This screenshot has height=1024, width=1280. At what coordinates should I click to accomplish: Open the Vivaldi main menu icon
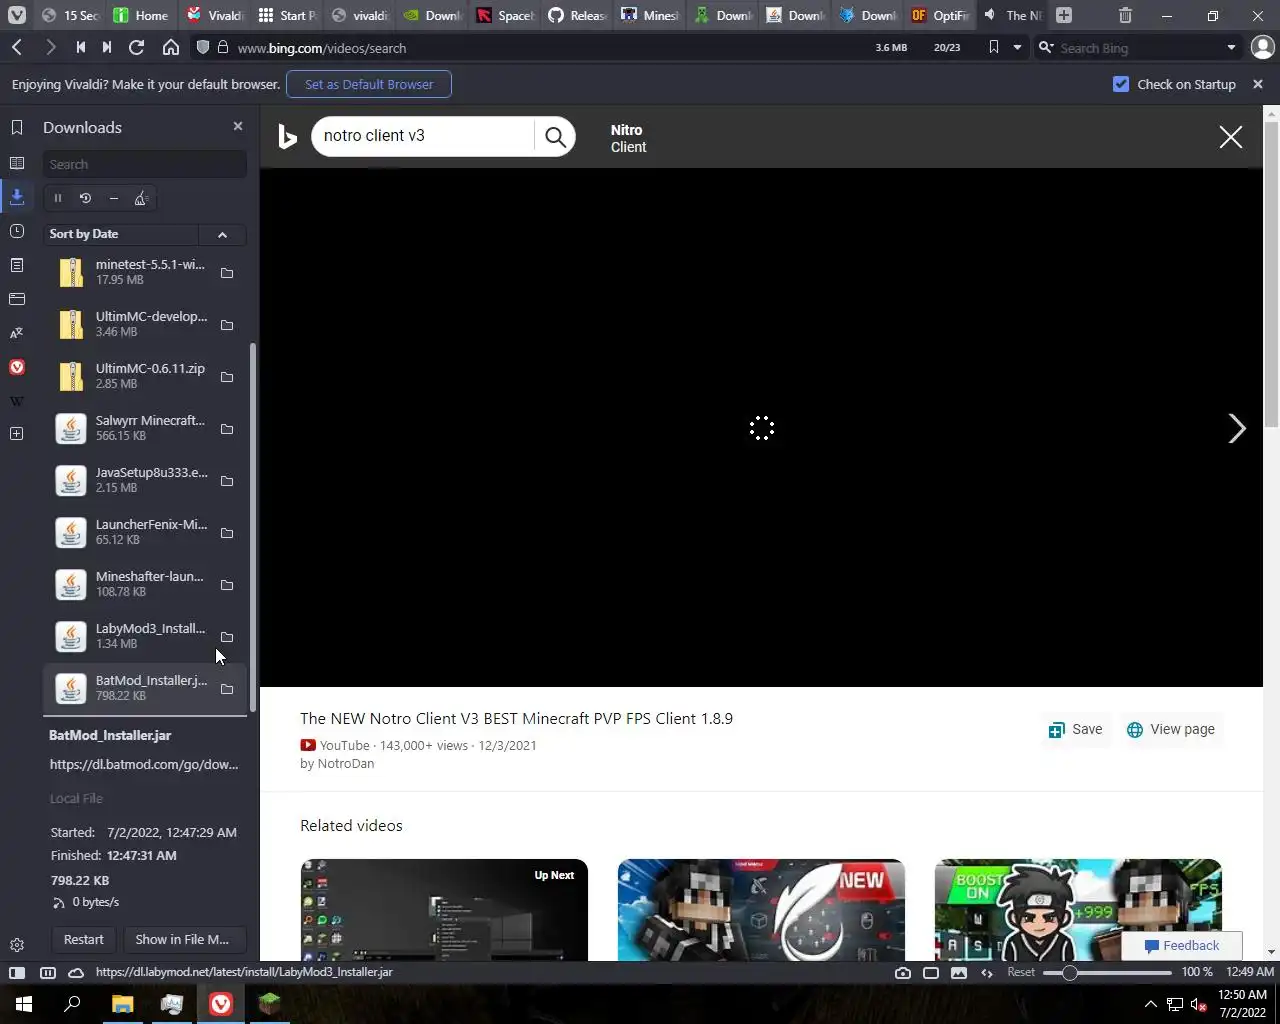(x=17, y=15)
